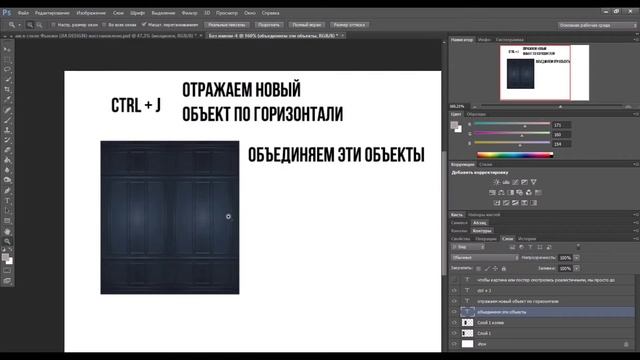Hide the 'отражаем новый объект по горизонтали' layer
This screenshot has height=360, width=640.
[454, 301]
